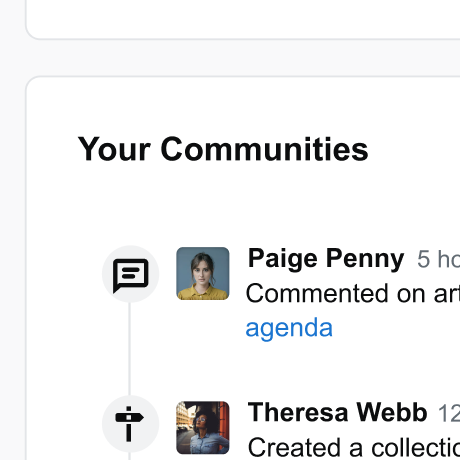460x460 pixels.
Task: Click the comment bubble activity icon
Action: pos(130,275)
